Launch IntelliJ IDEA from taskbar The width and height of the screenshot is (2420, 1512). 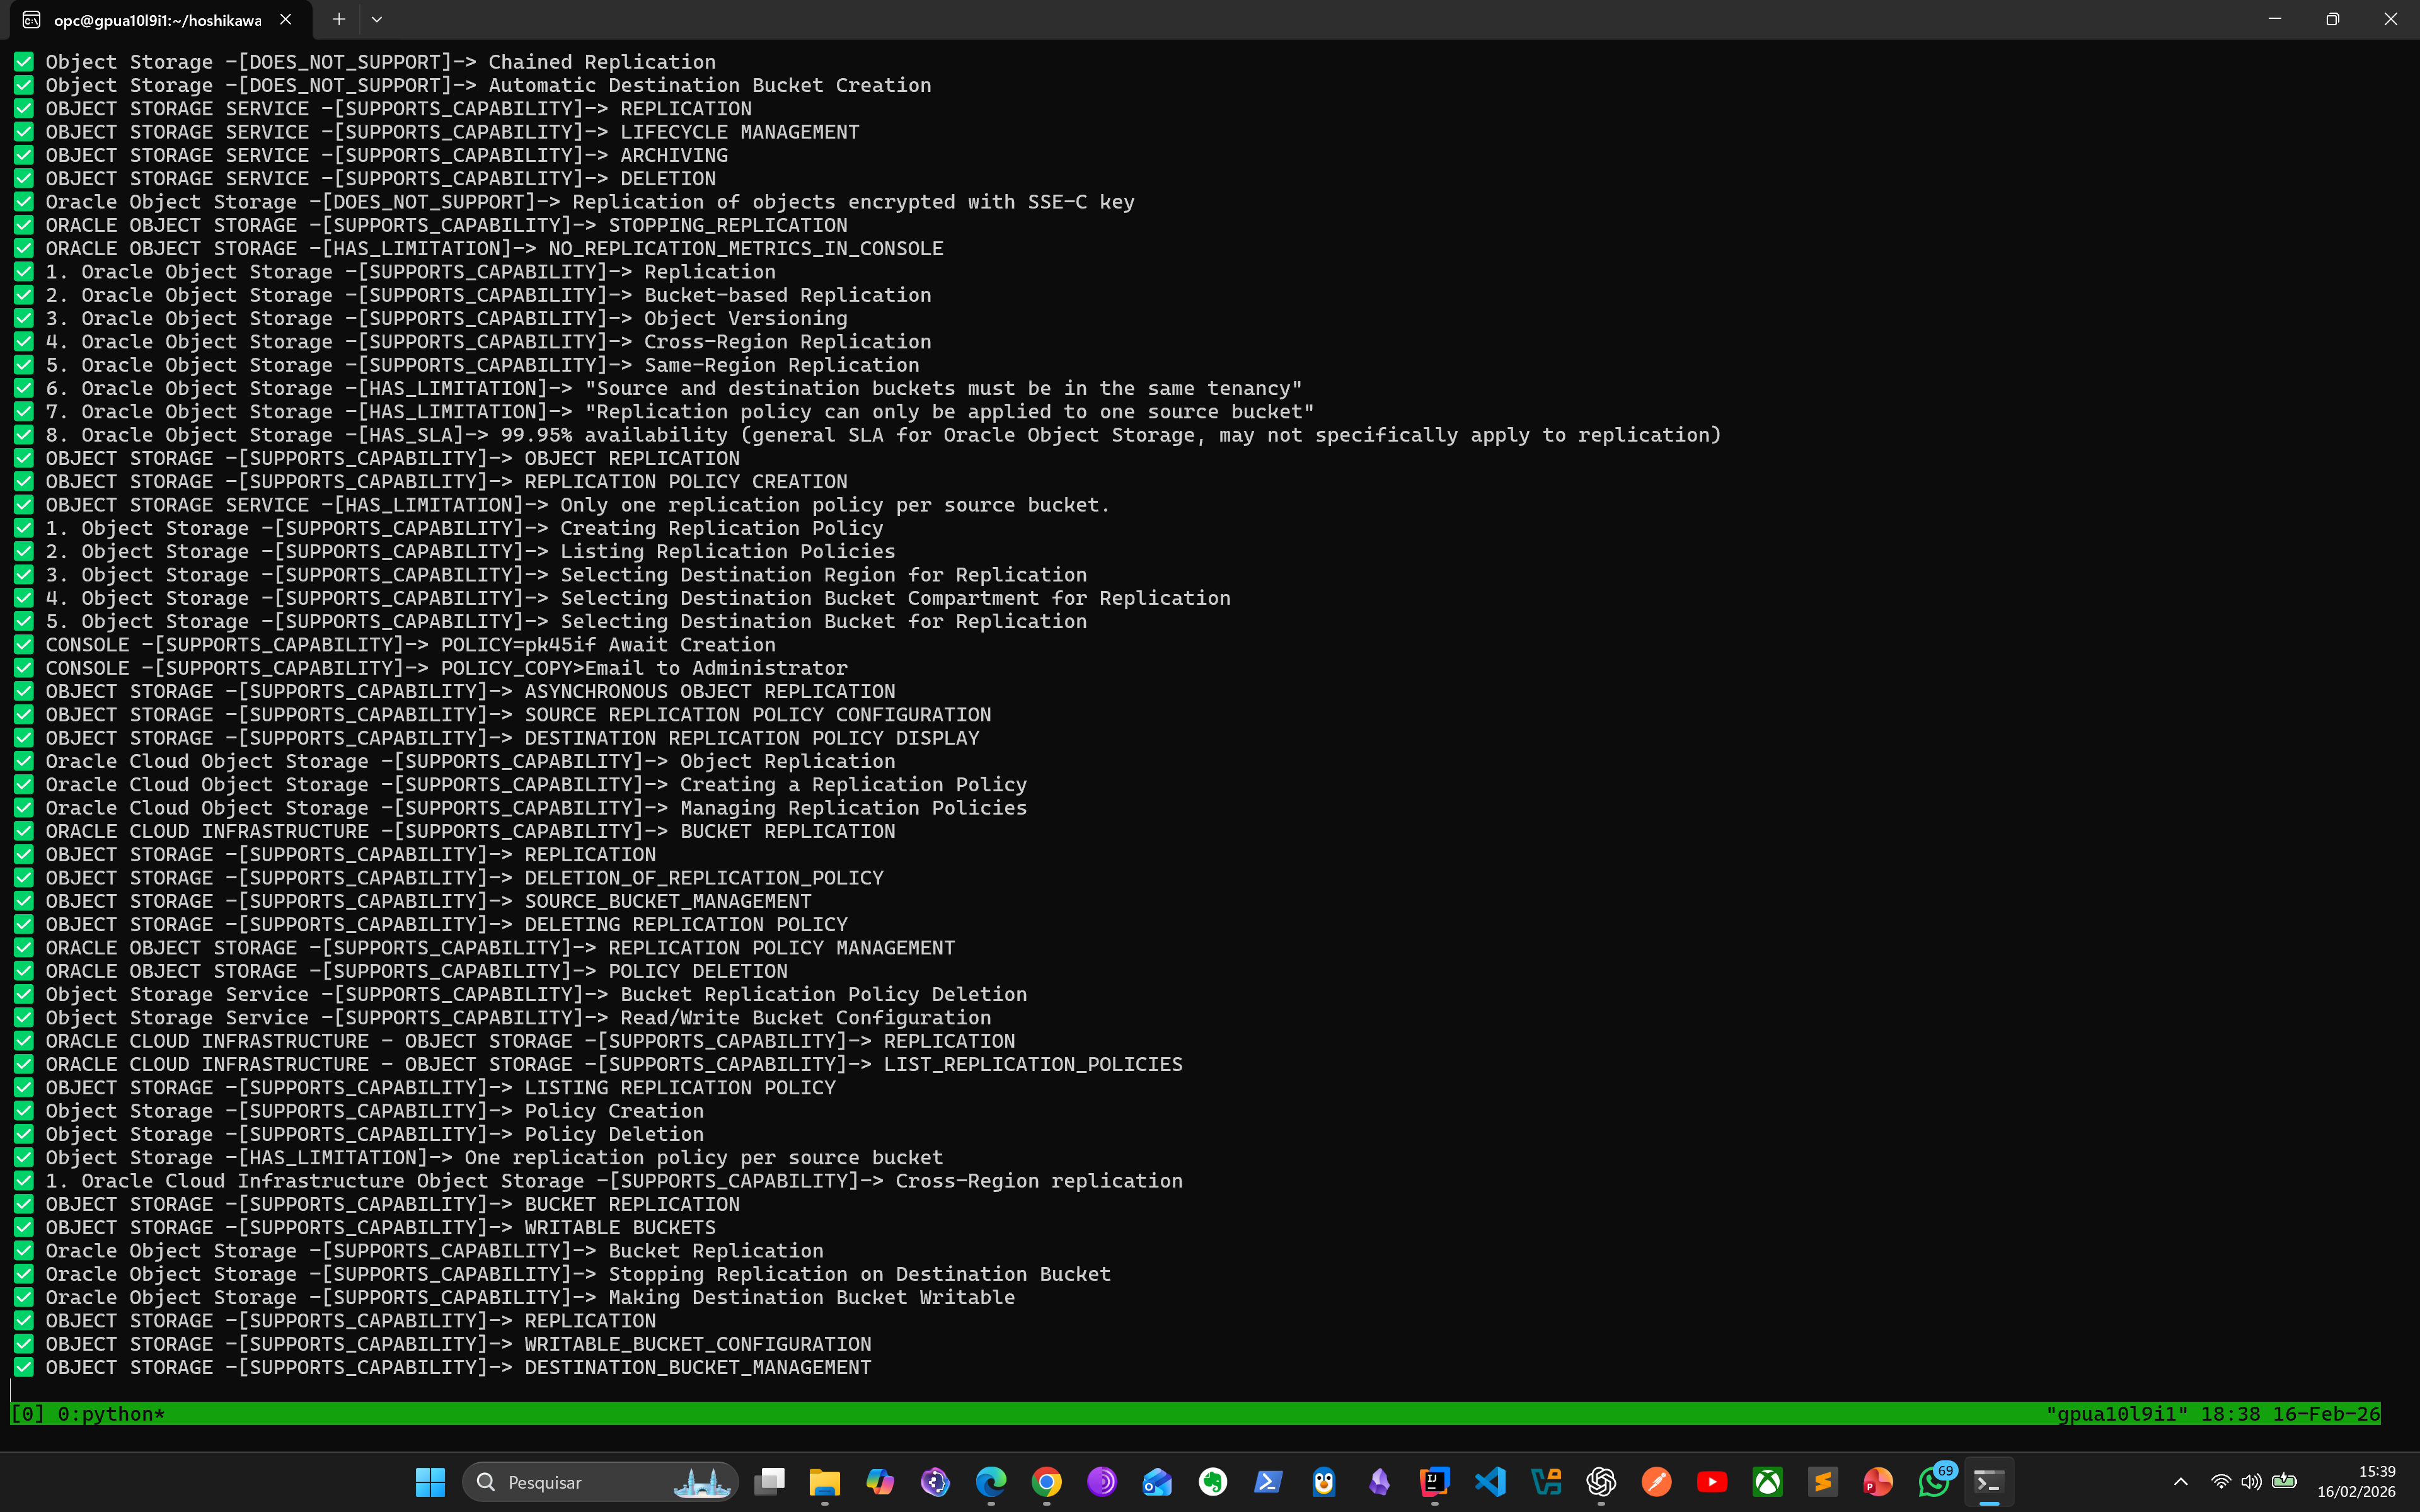1434,1481
